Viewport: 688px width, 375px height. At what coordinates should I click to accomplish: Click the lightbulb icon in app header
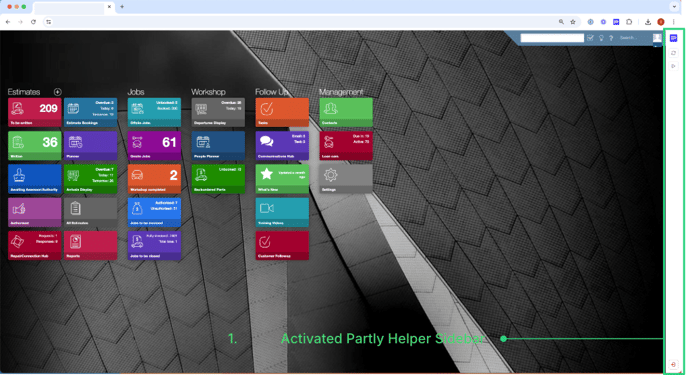click(602, 38)
